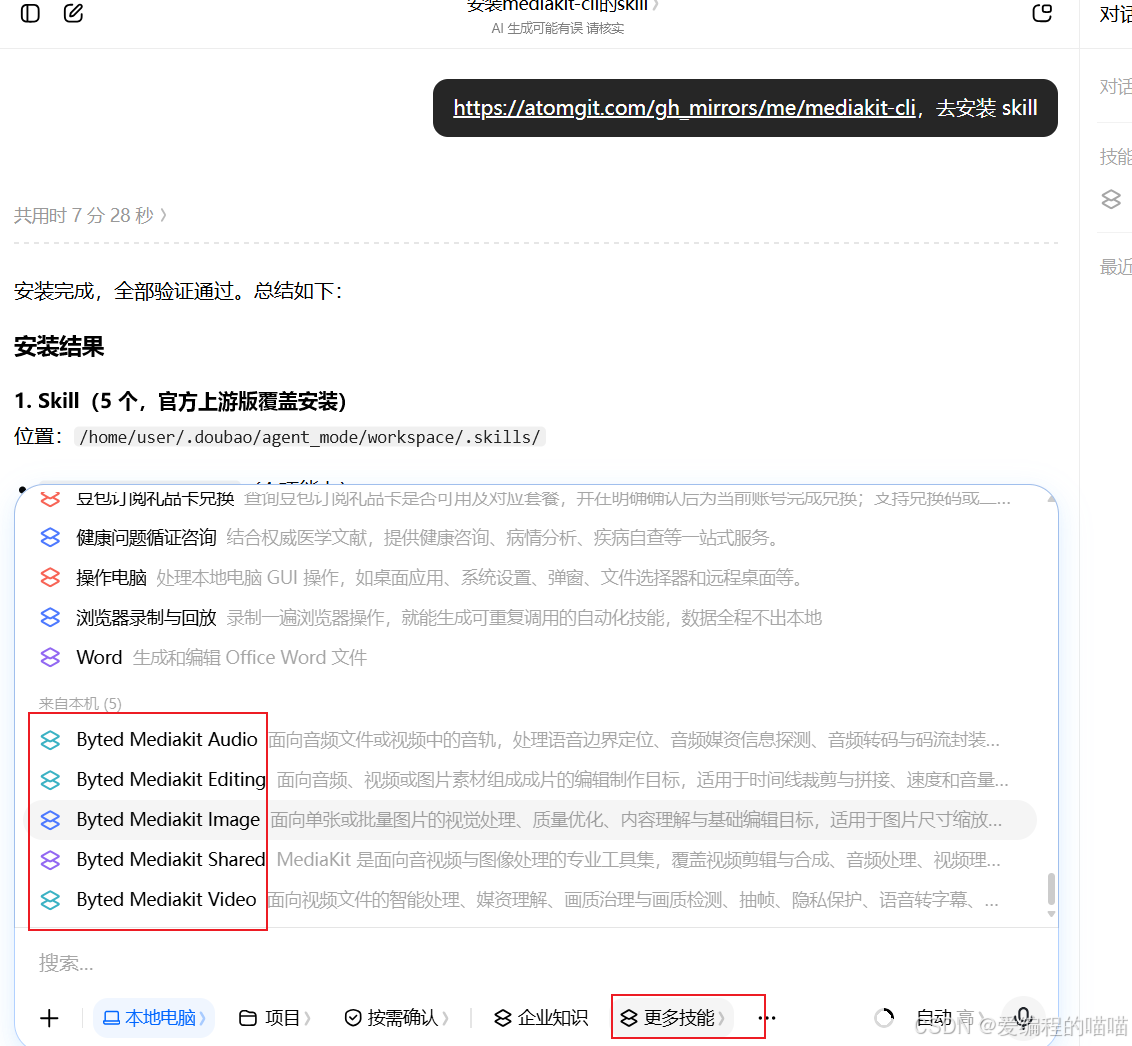Click the 企业知识 layers icon
This screenshot has height=1046, width=1132.
(502, 1019)
